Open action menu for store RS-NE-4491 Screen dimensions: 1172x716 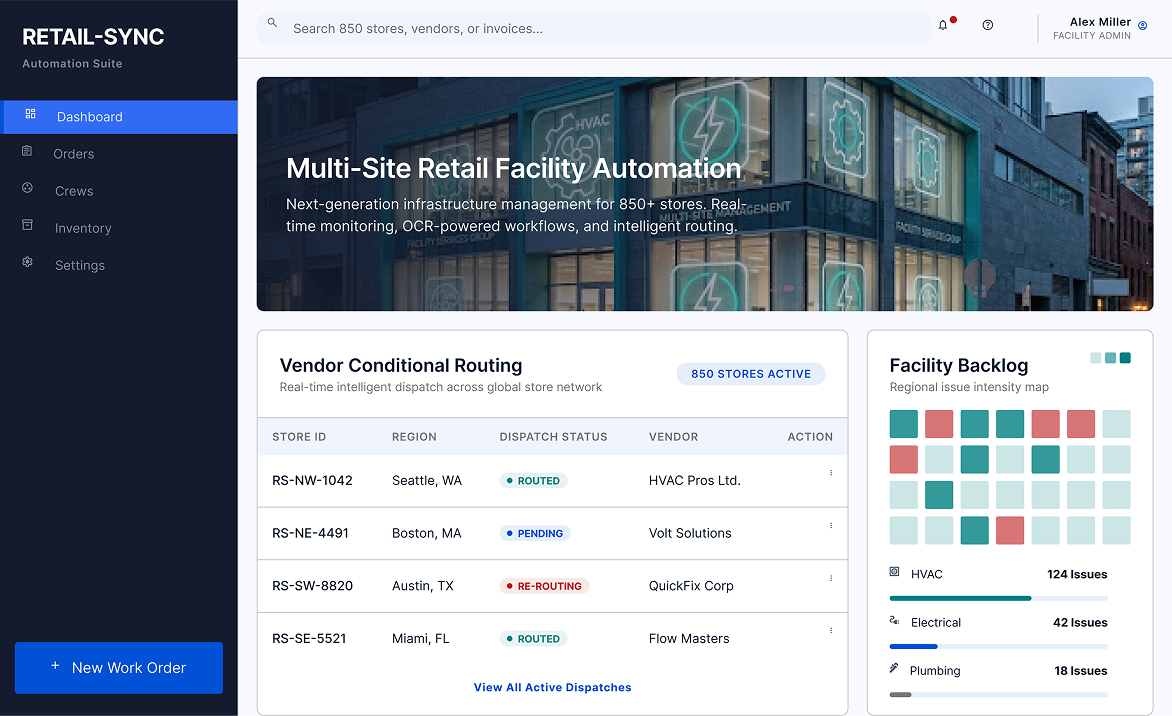click(x=830, y=525)
